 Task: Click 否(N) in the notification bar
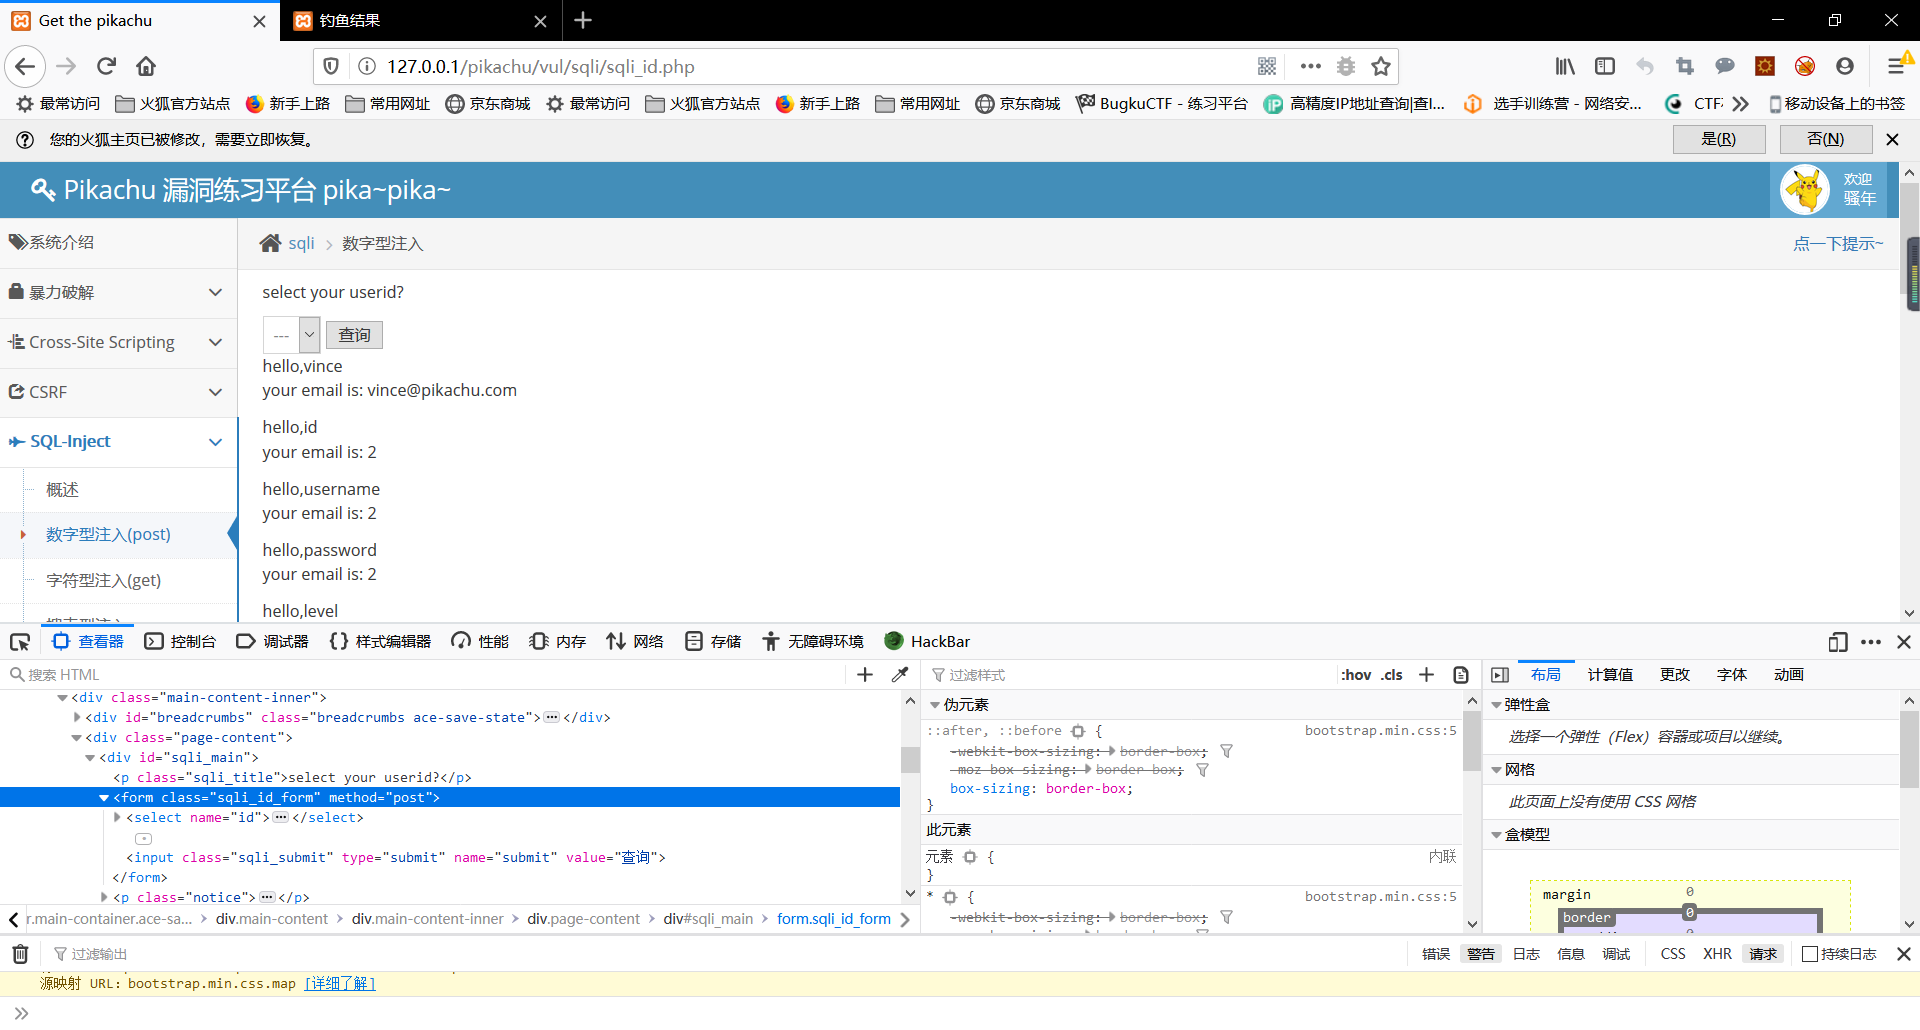(1826, 139)
